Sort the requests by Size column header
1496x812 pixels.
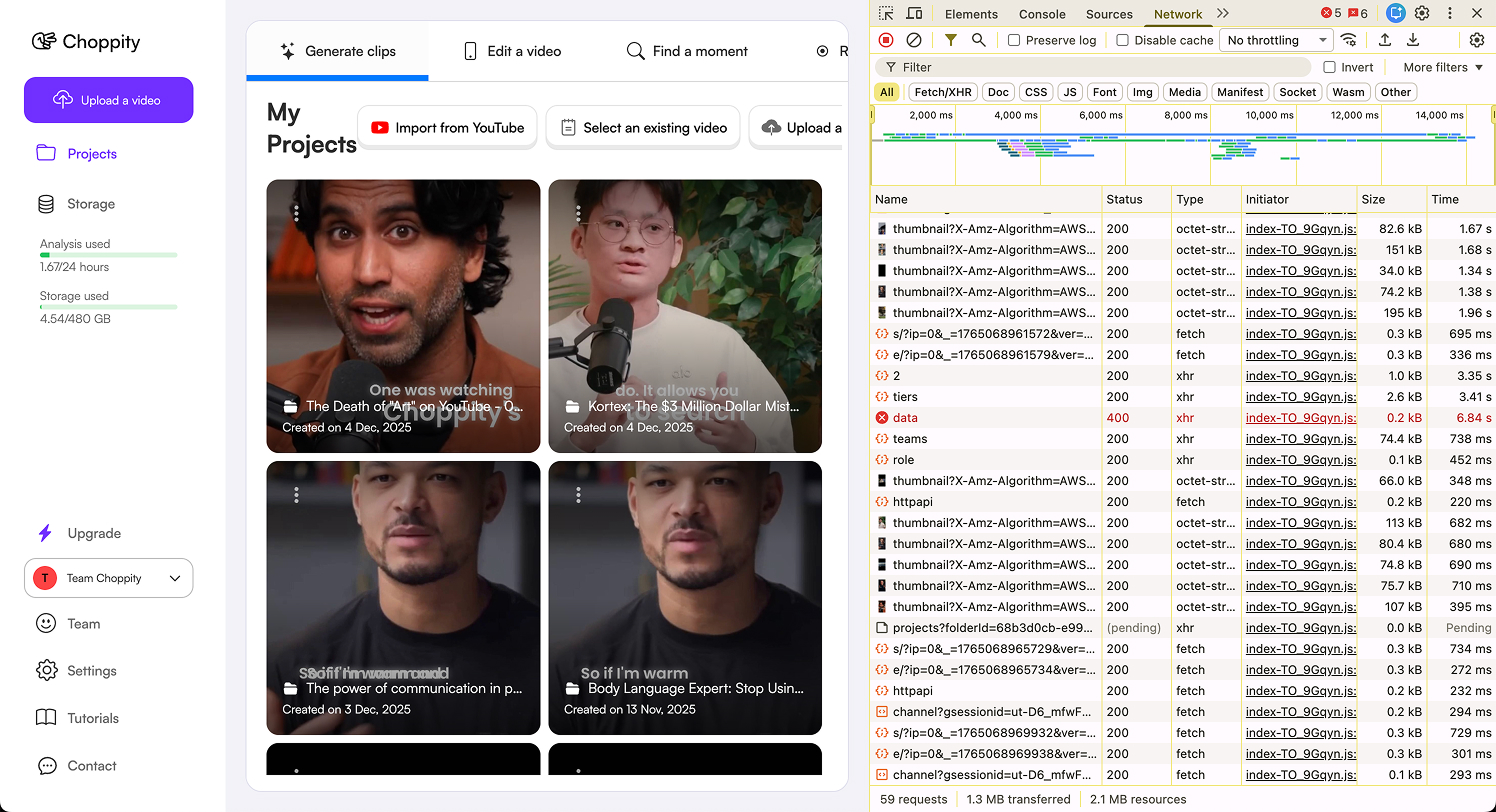tap(1391, 199)
